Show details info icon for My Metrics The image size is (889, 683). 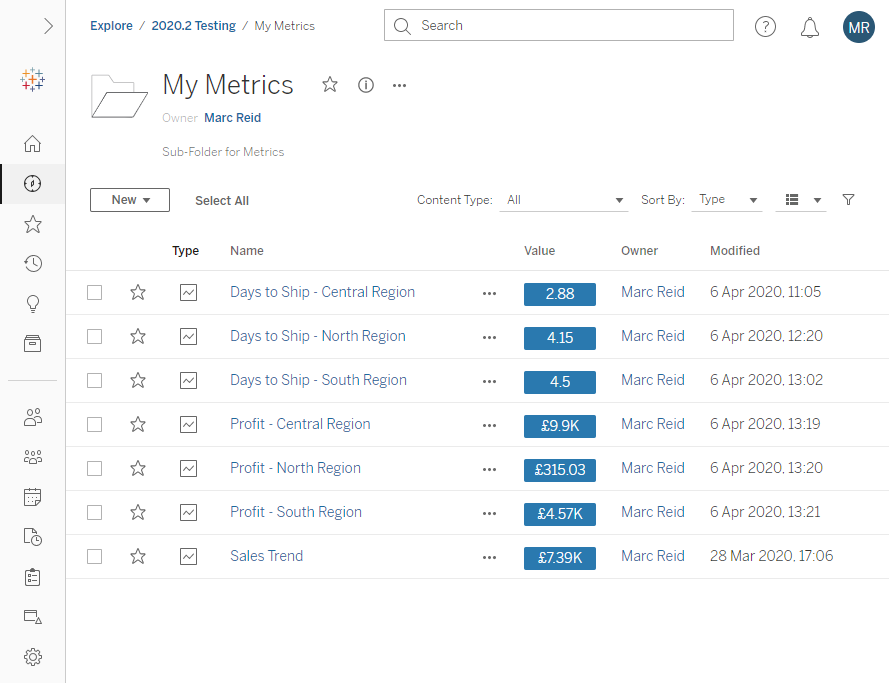pyautogui.click(x=366, y=85)
